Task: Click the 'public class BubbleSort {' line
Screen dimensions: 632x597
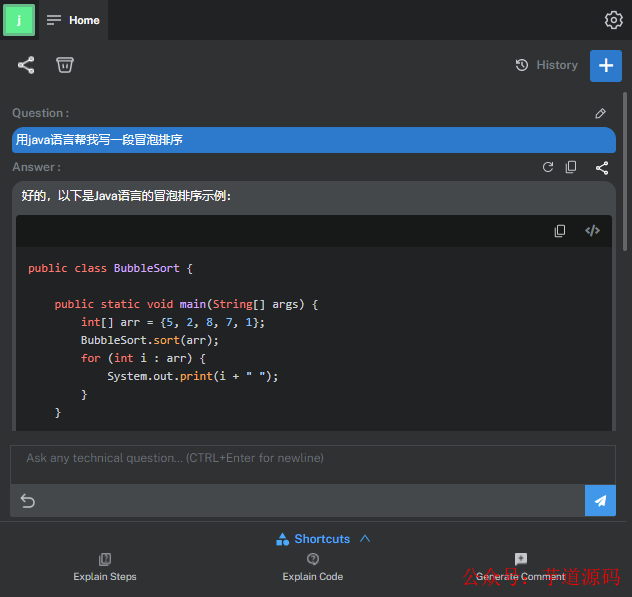Action: click(x=110, y=268)
